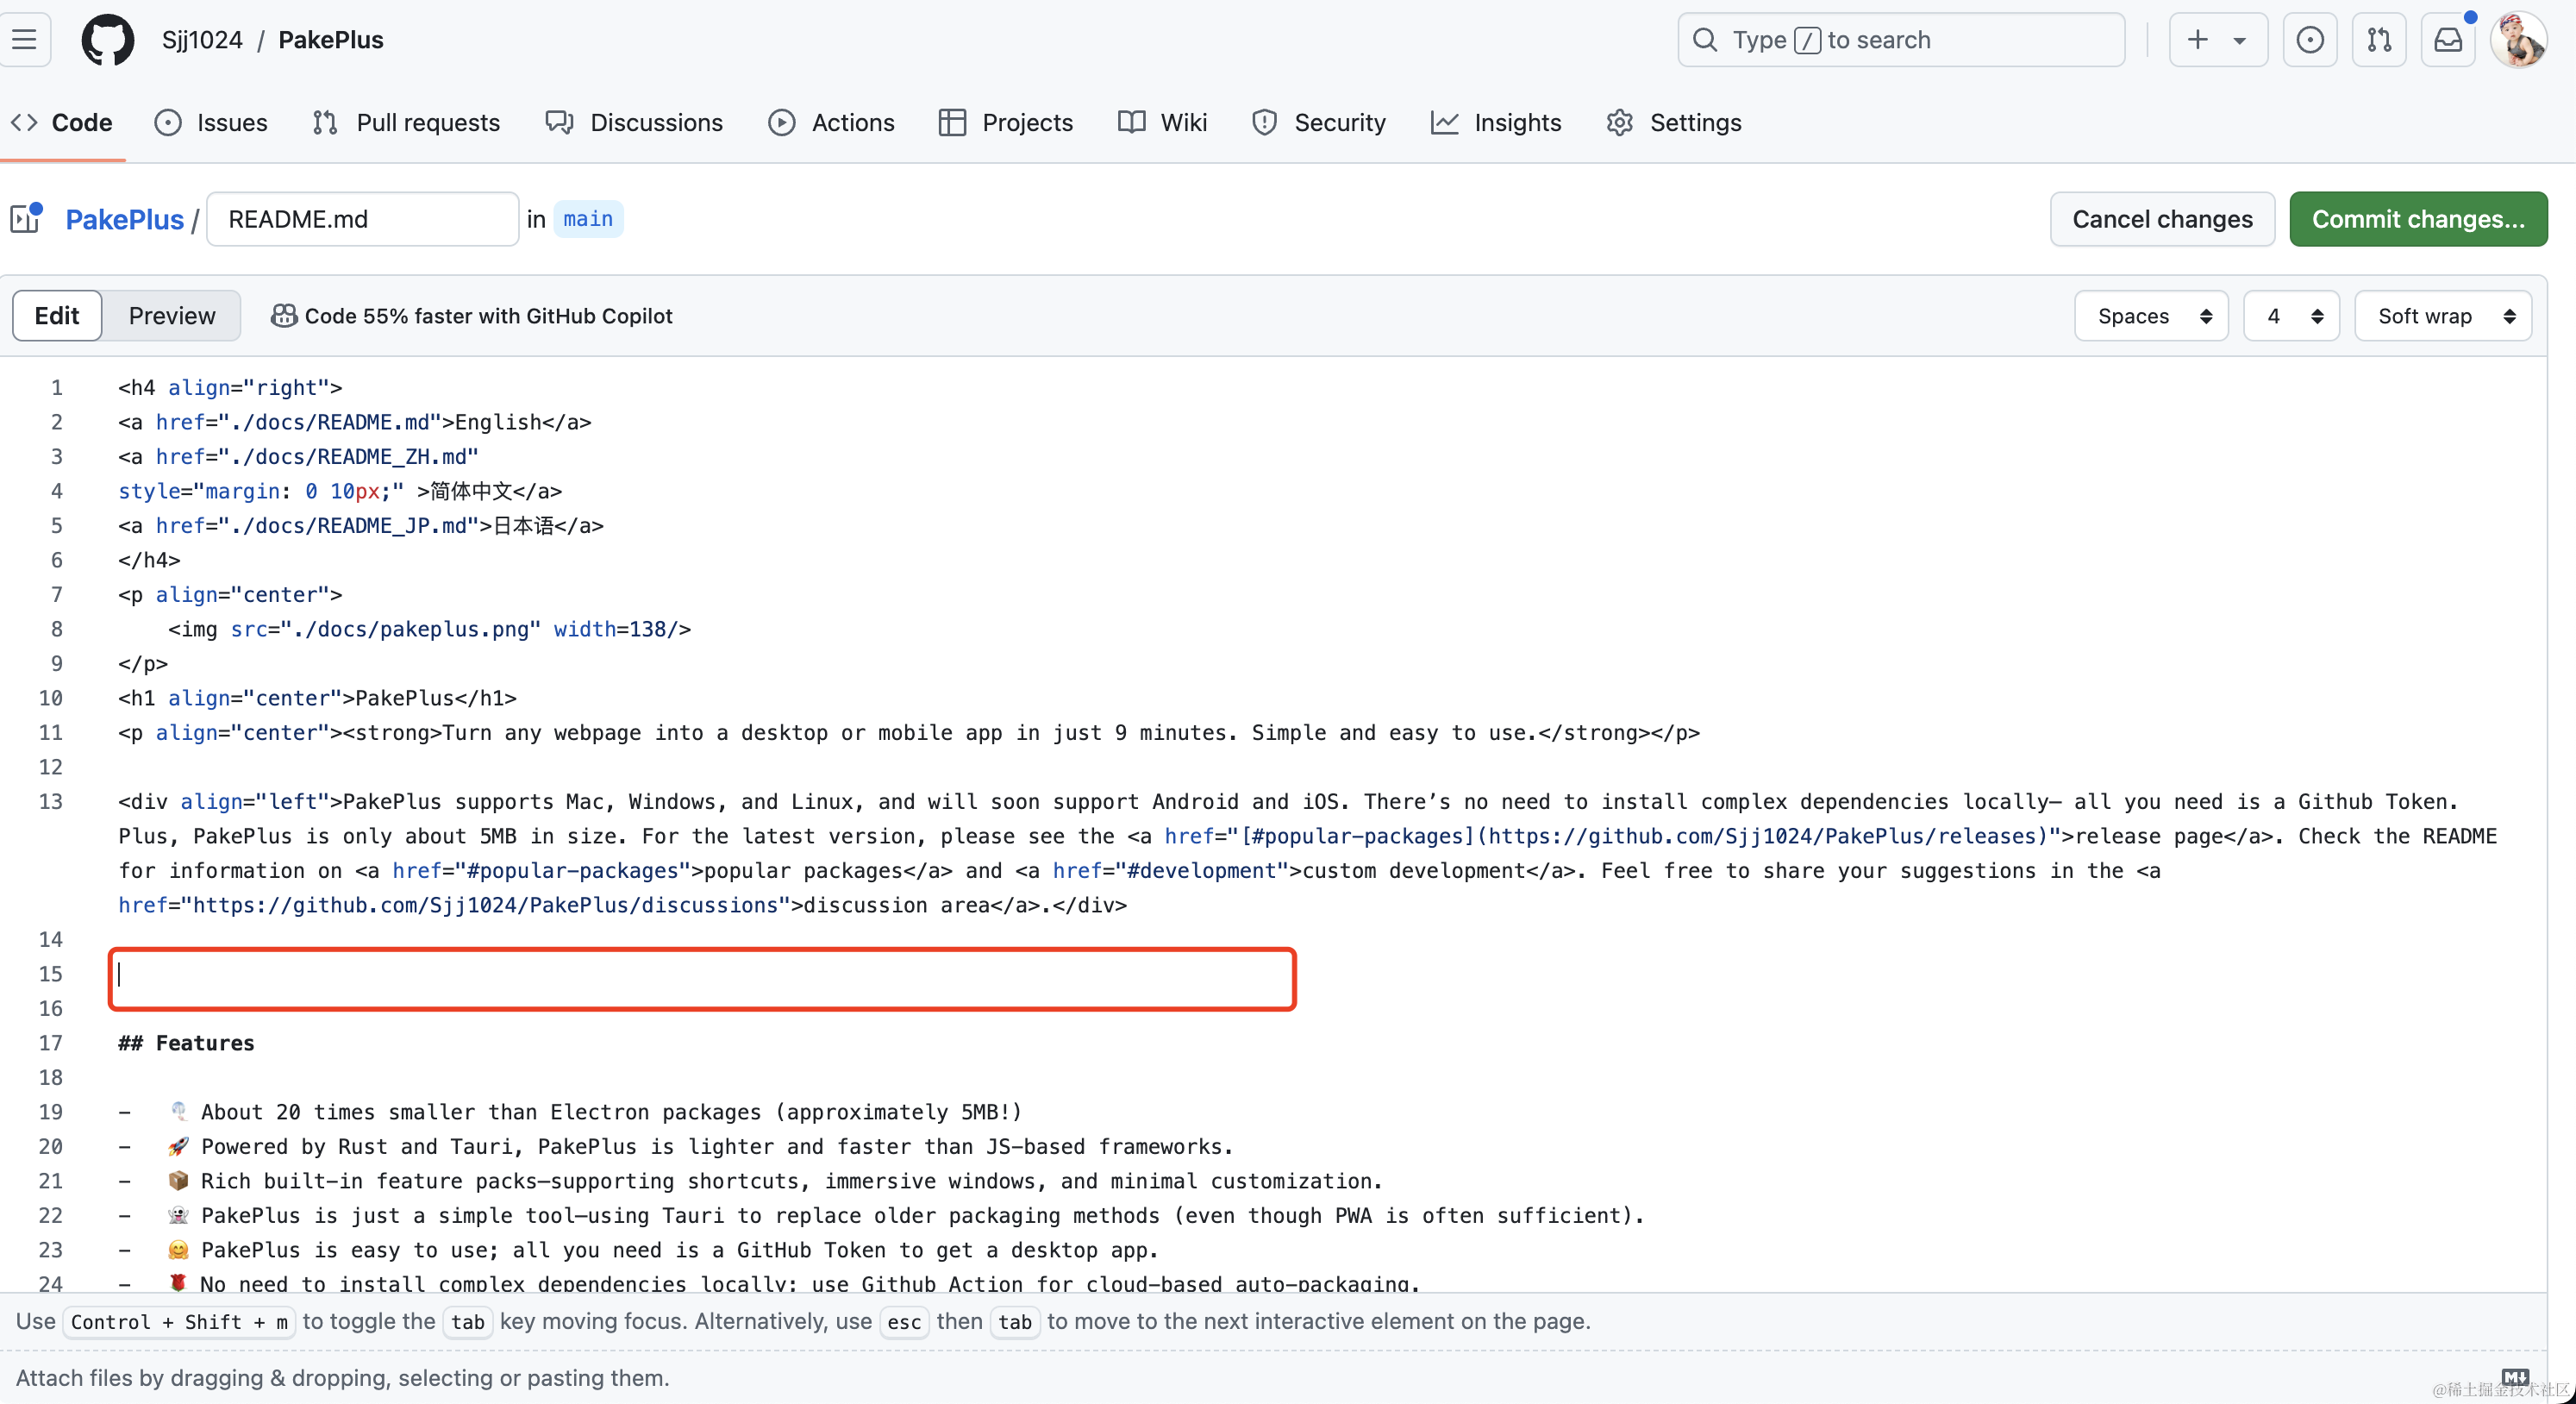
Task: Click the README.md filename input field
Action: pyautogui.click(x=362, y=219)
